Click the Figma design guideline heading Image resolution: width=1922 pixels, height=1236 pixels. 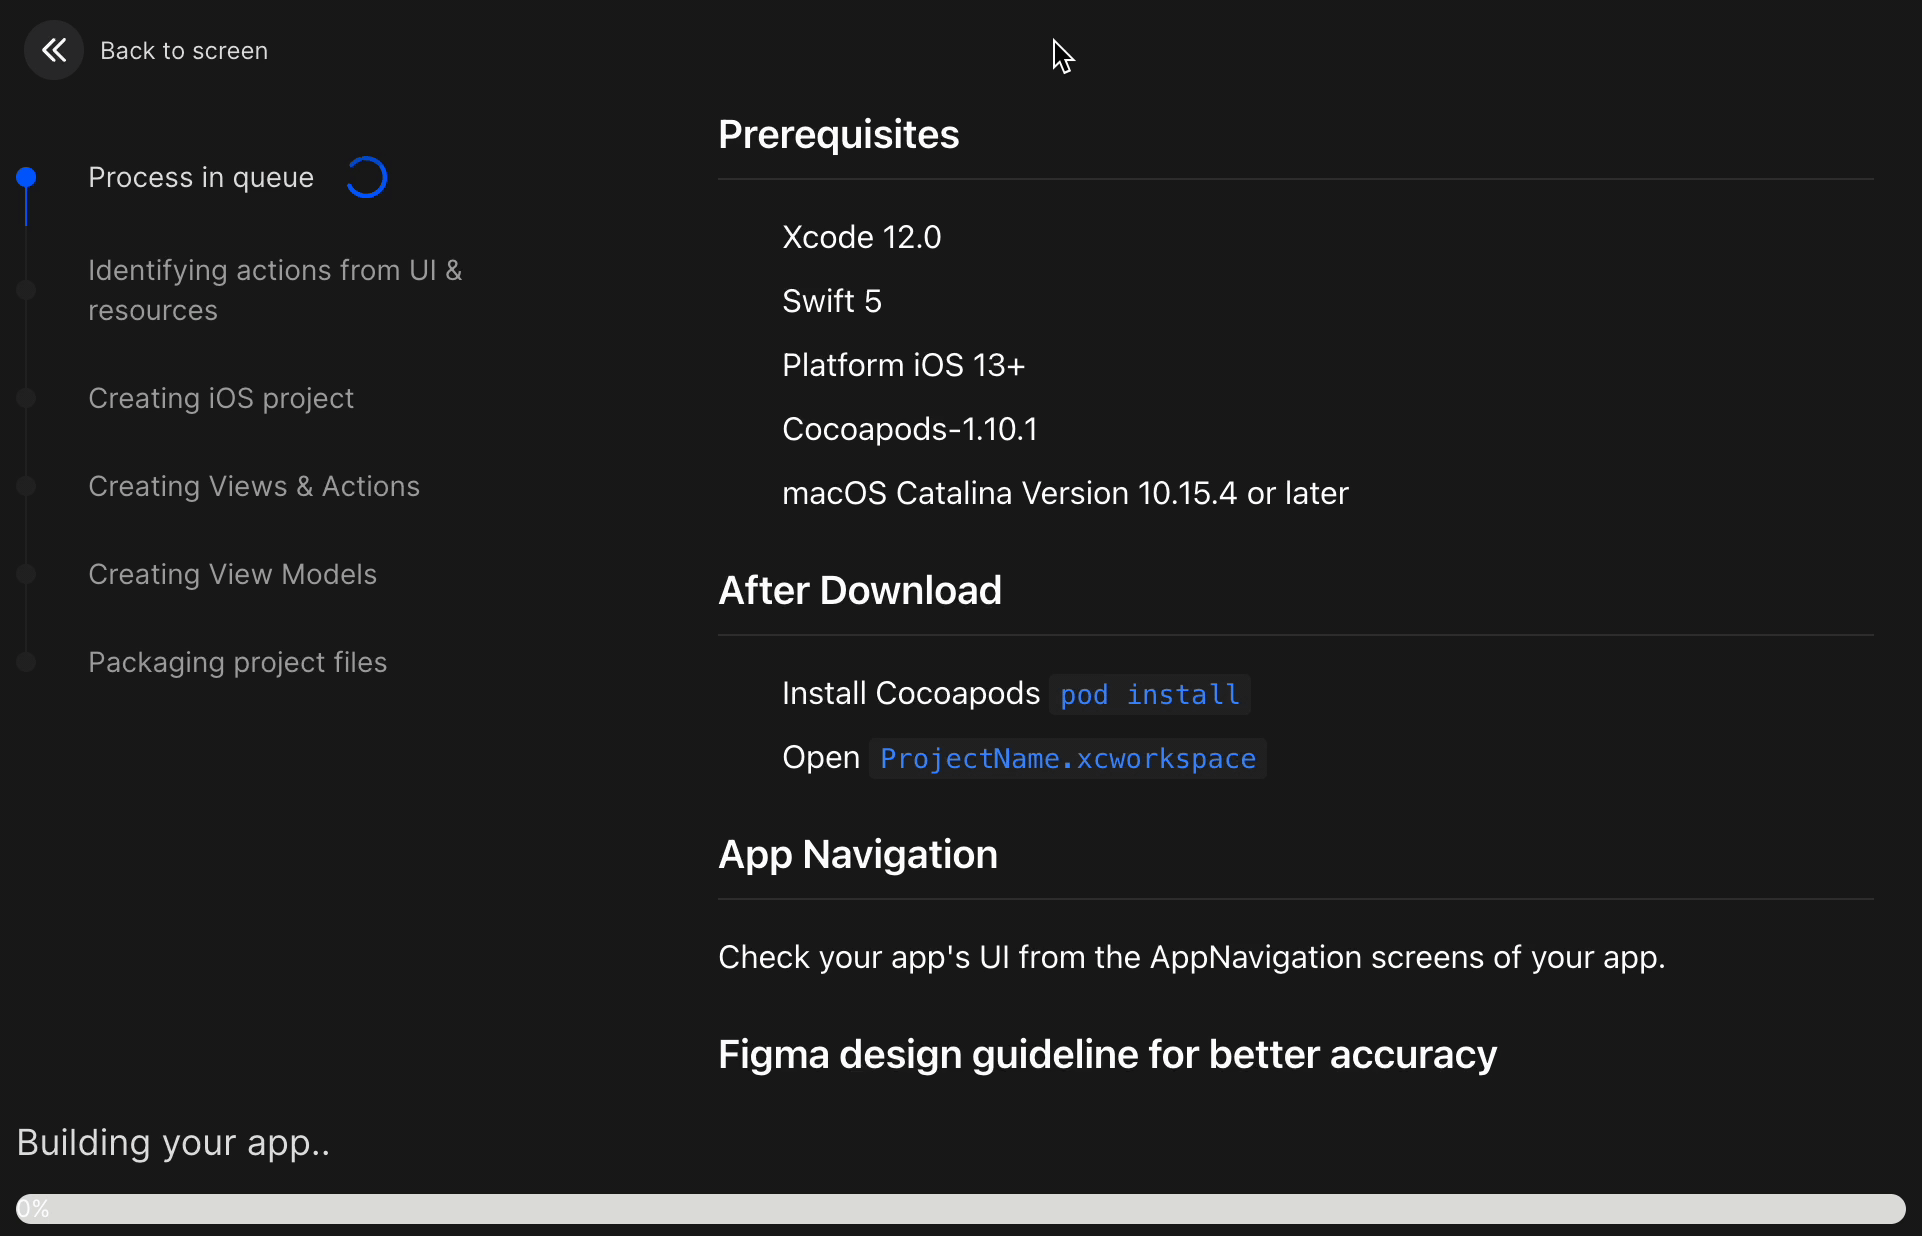tap(1107, 1054)
